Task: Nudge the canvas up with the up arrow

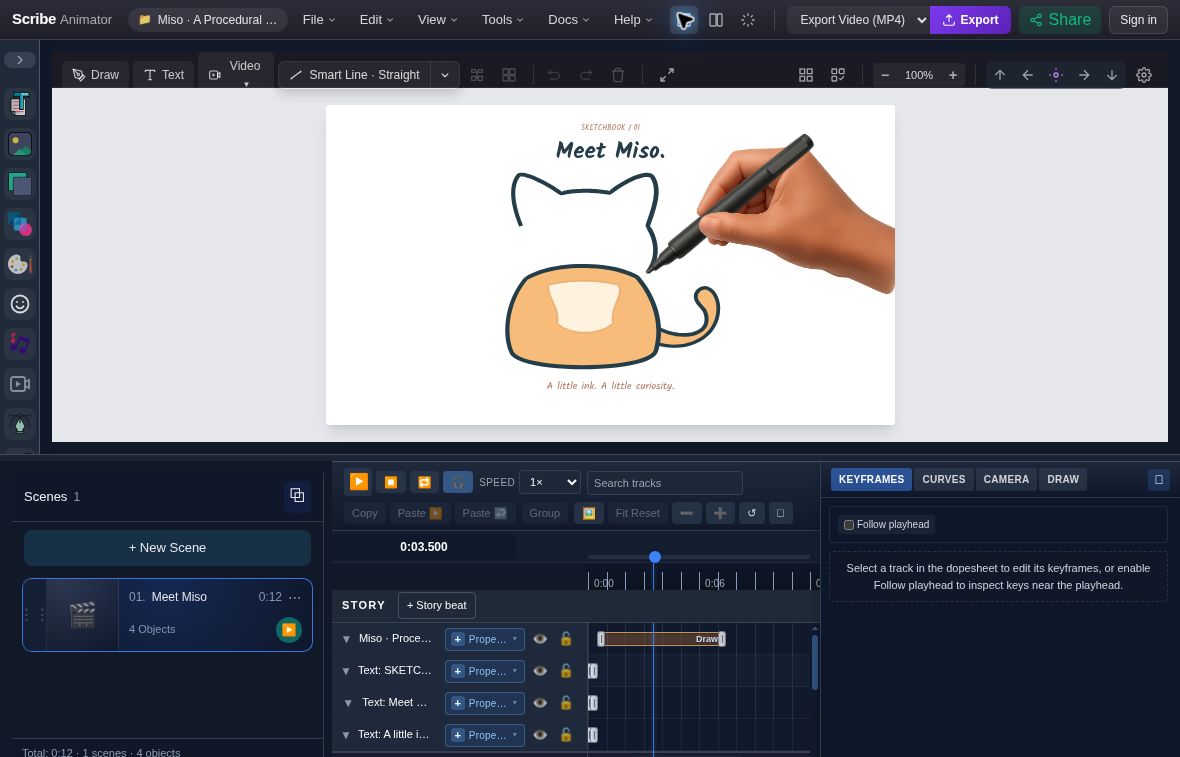Action: click(x=1000, y=74)
